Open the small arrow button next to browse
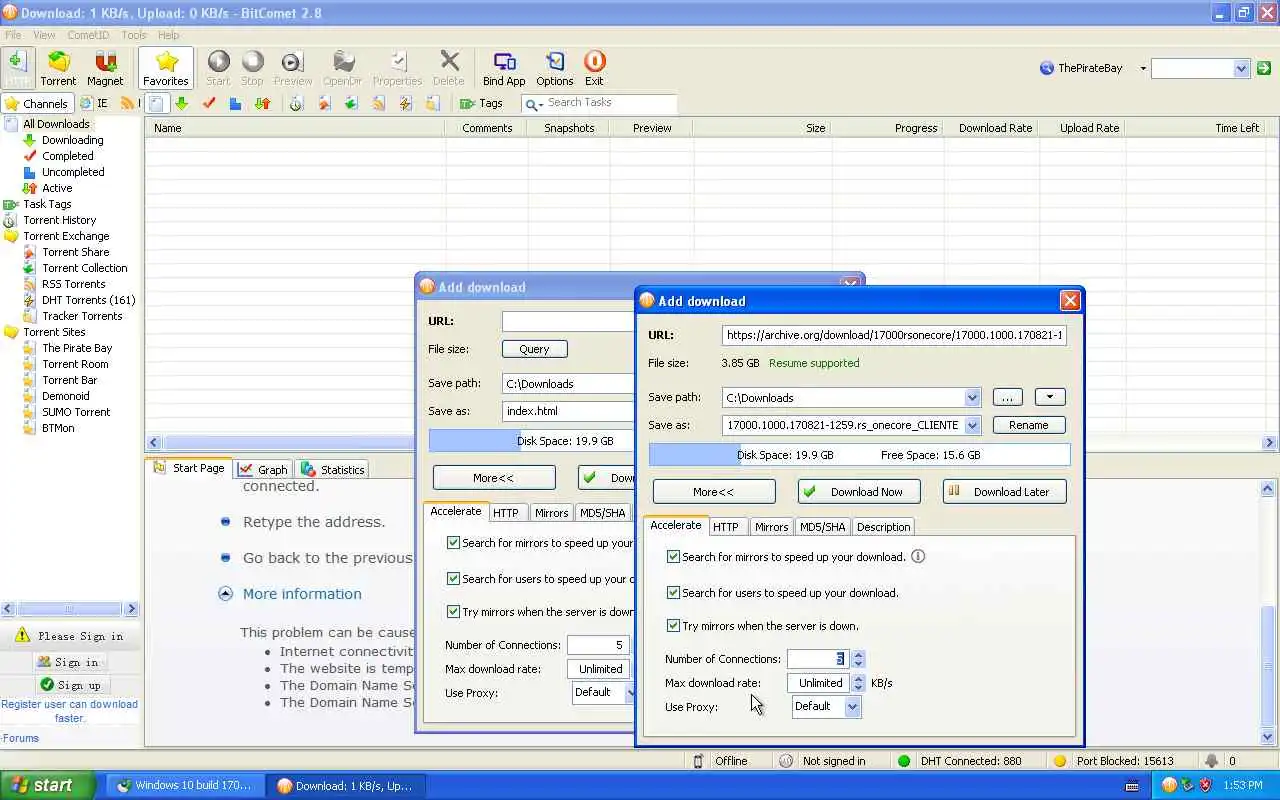Screen dimensions: 1280x800 [x=1049, y=397]
